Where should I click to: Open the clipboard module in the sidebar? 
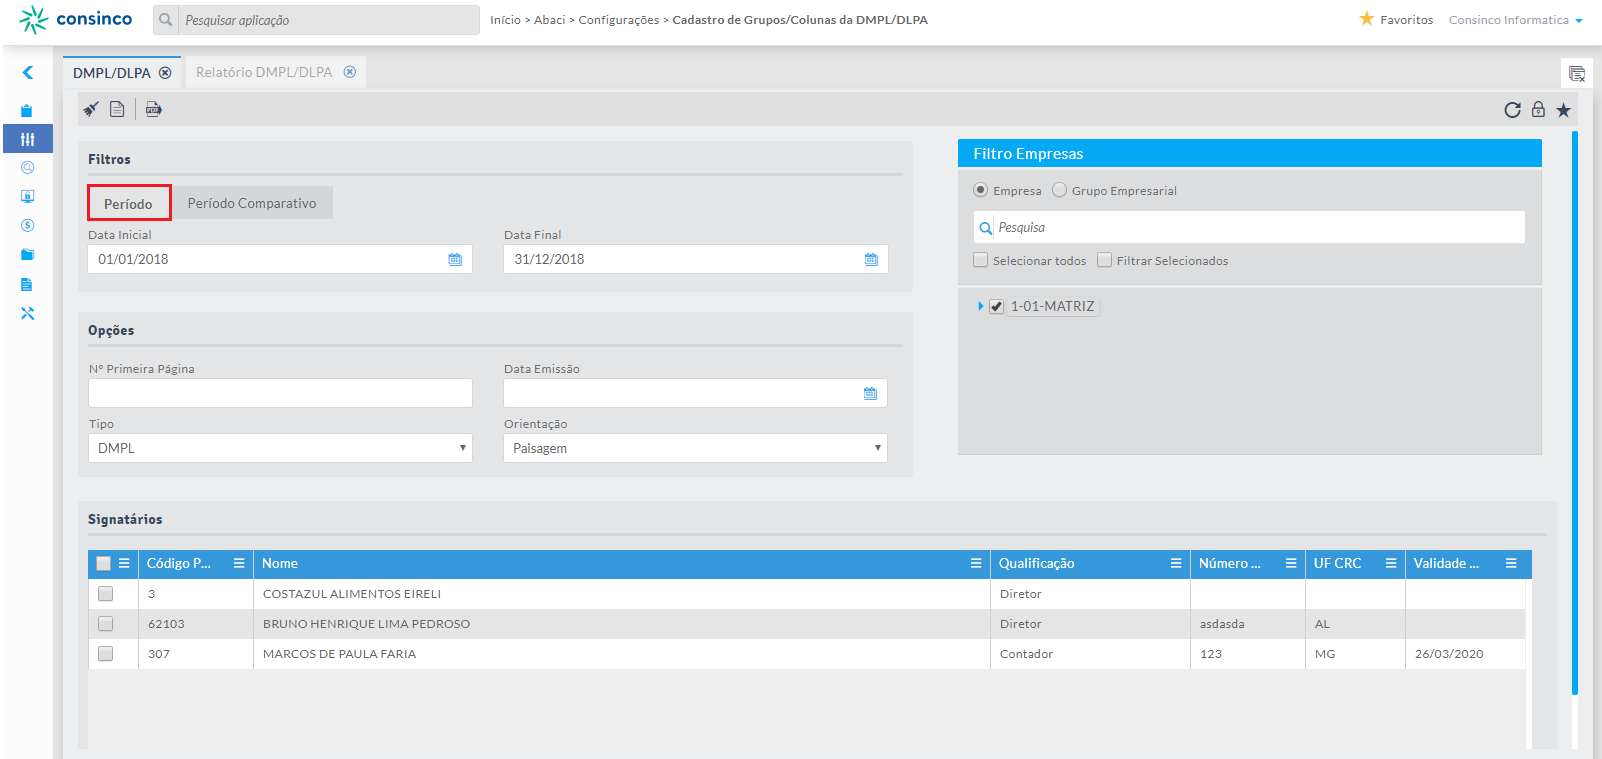point(27,111)
